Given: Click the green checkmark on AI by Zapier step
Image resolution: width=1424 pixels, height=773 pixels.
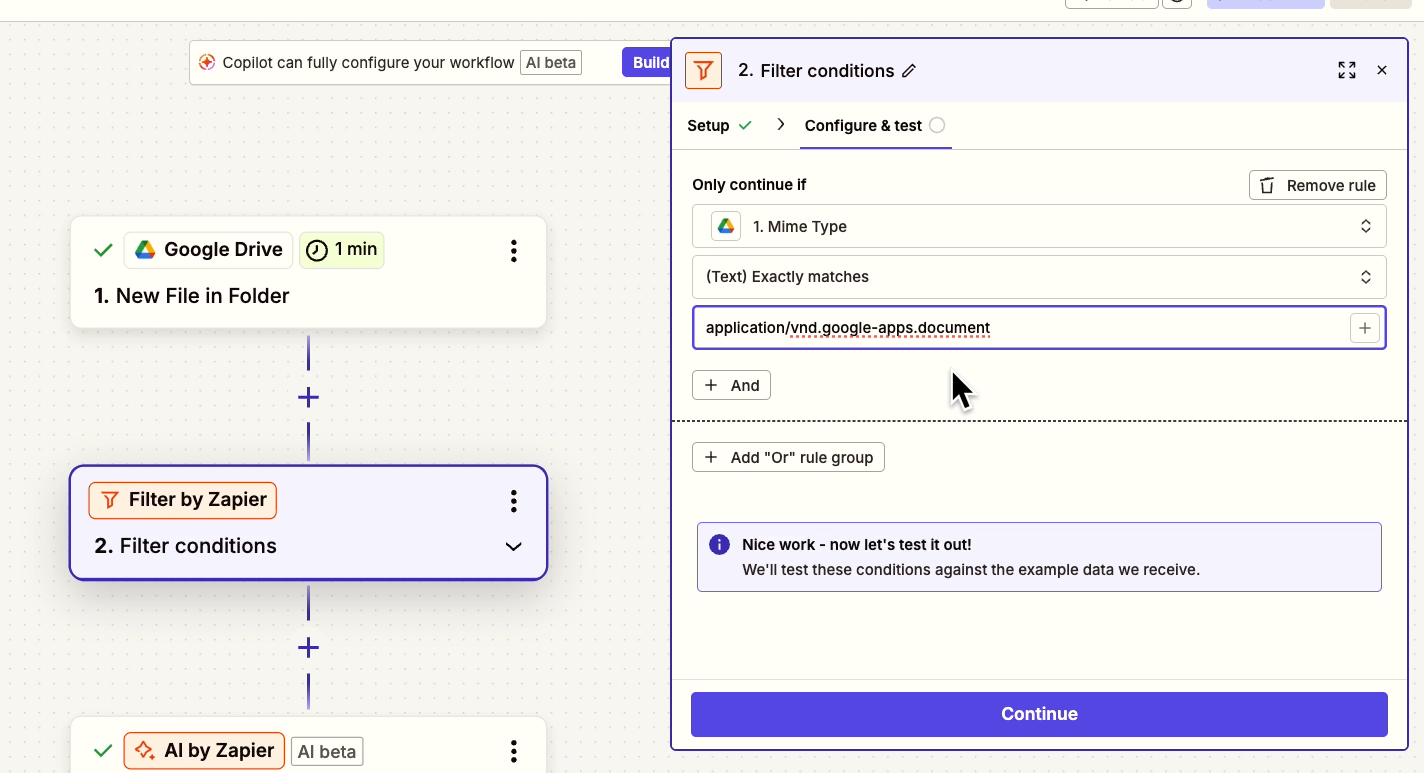Looking at the screenshot, I should point(102,751).
